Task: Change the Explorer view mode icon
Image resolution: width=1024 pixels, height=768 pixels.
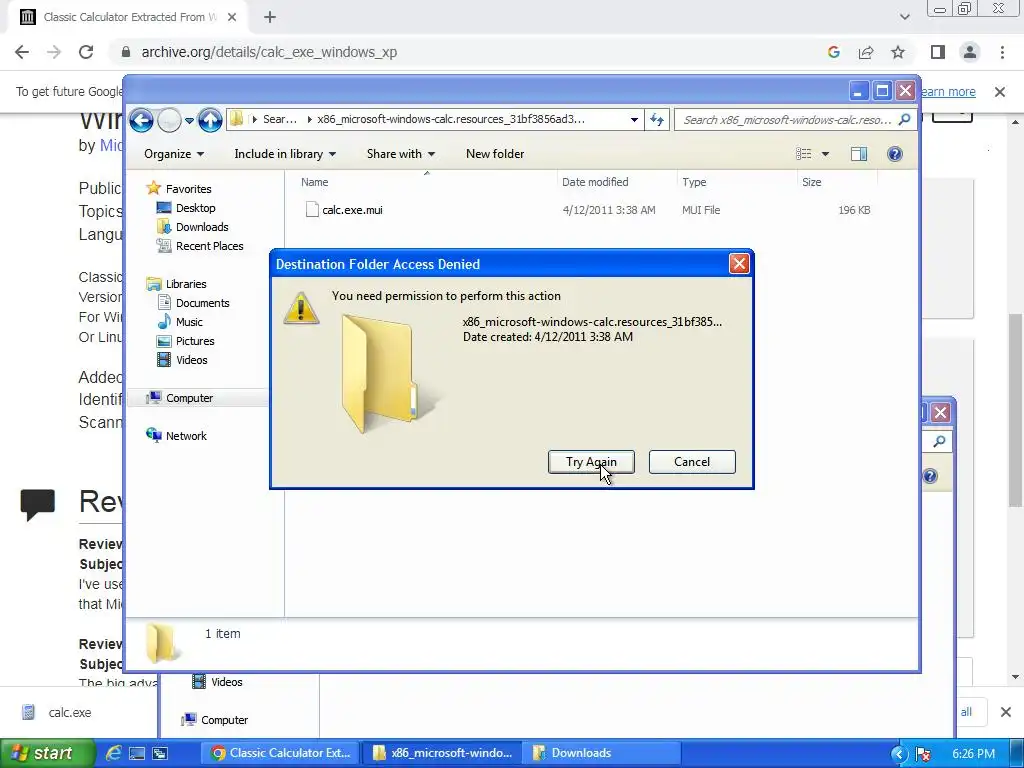Action: 803,153
